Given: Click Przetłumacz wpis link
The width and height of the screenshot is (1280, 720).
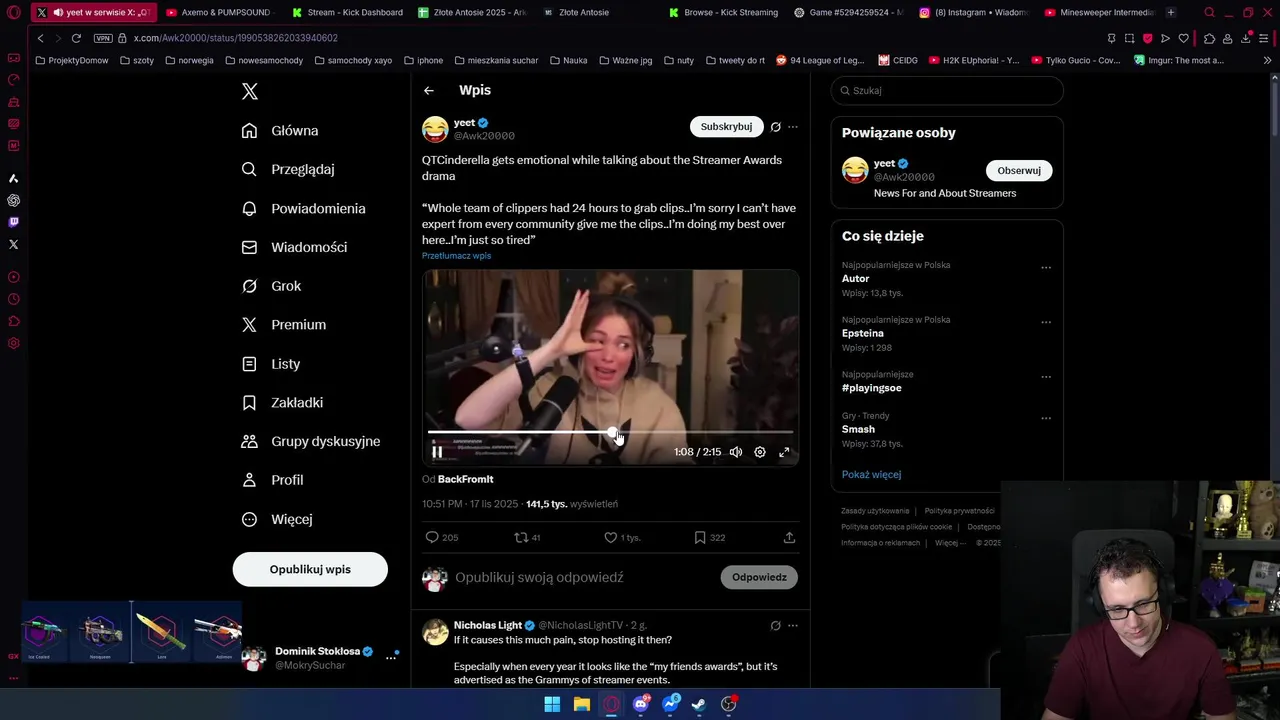Looking at the screenshot, I should click(x=456, y=256).
